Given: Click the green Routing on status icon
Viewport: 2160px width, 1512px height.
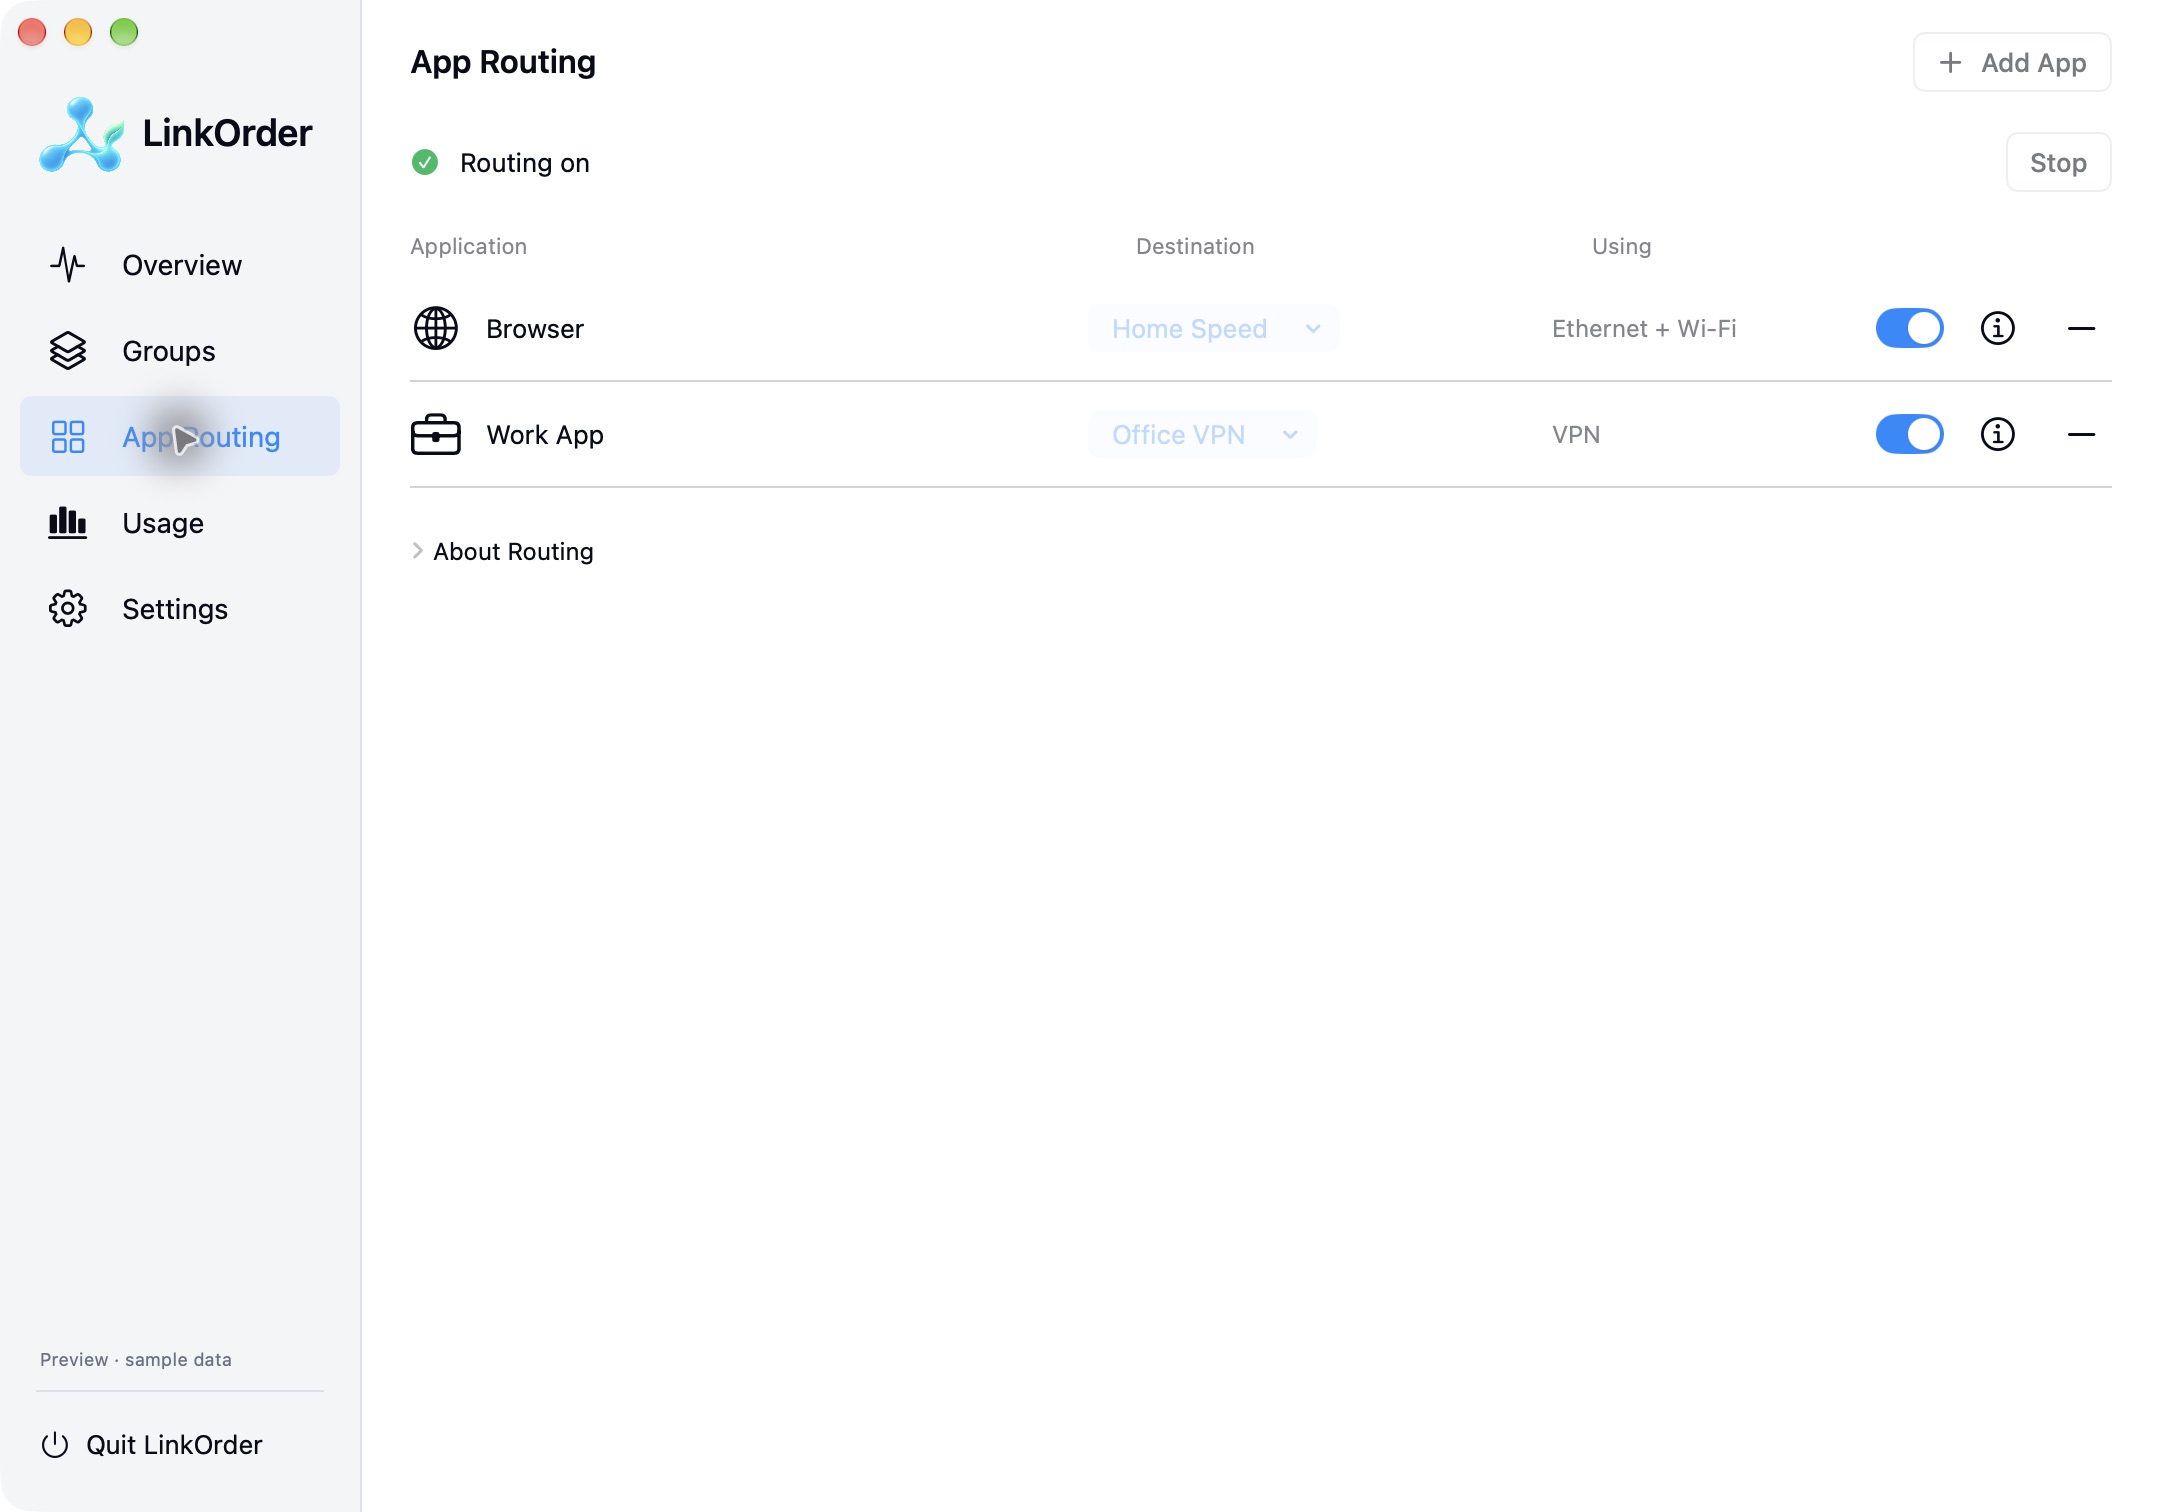Looking at the screenshot, I should pyautogui.click(x=425, y=162).
